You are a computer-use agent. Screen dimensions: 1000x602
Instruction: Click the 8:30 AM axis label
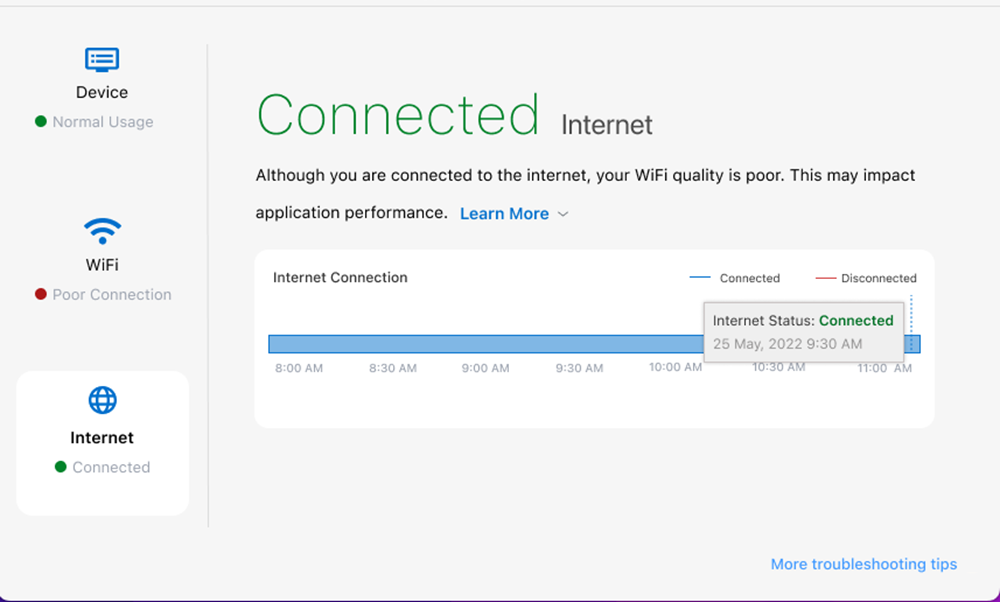(392, 368)
